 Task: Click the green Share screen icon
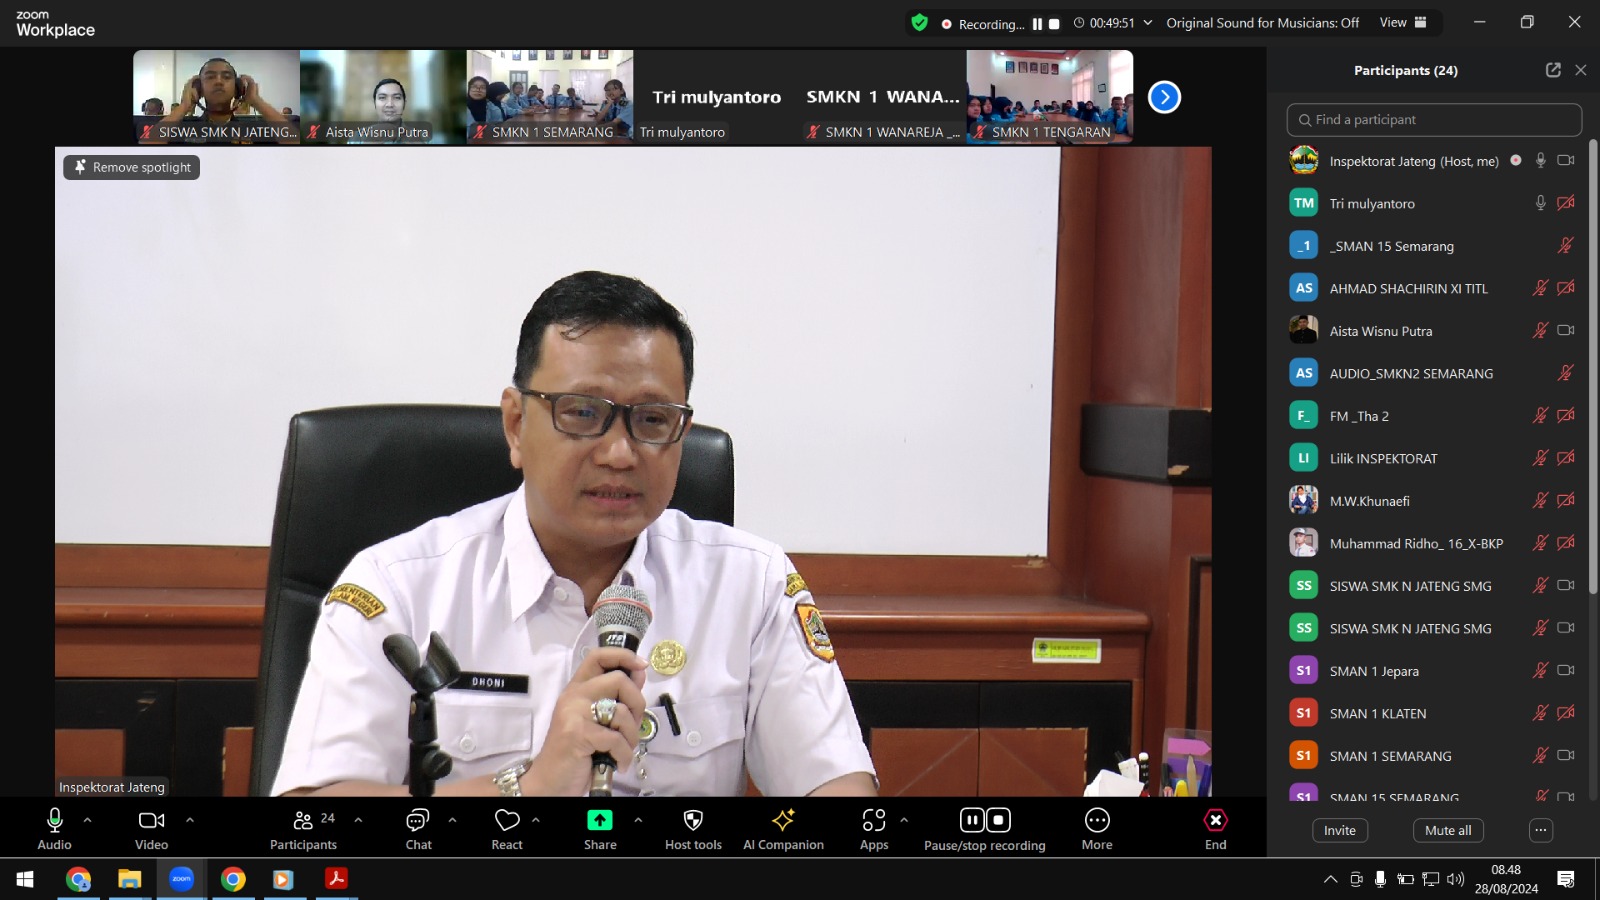(600, 820)
